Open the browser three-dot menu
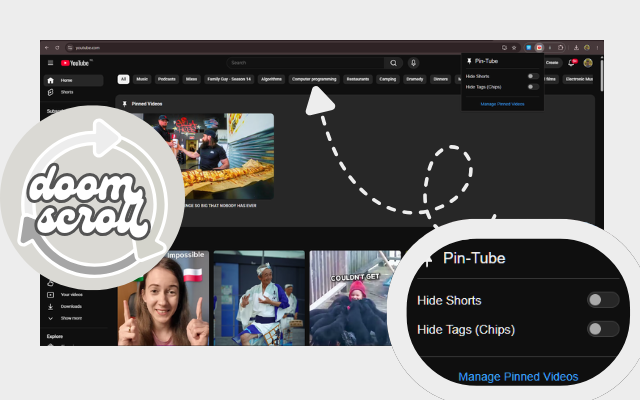The image size is (640, 400). click(x=597, y=48)
